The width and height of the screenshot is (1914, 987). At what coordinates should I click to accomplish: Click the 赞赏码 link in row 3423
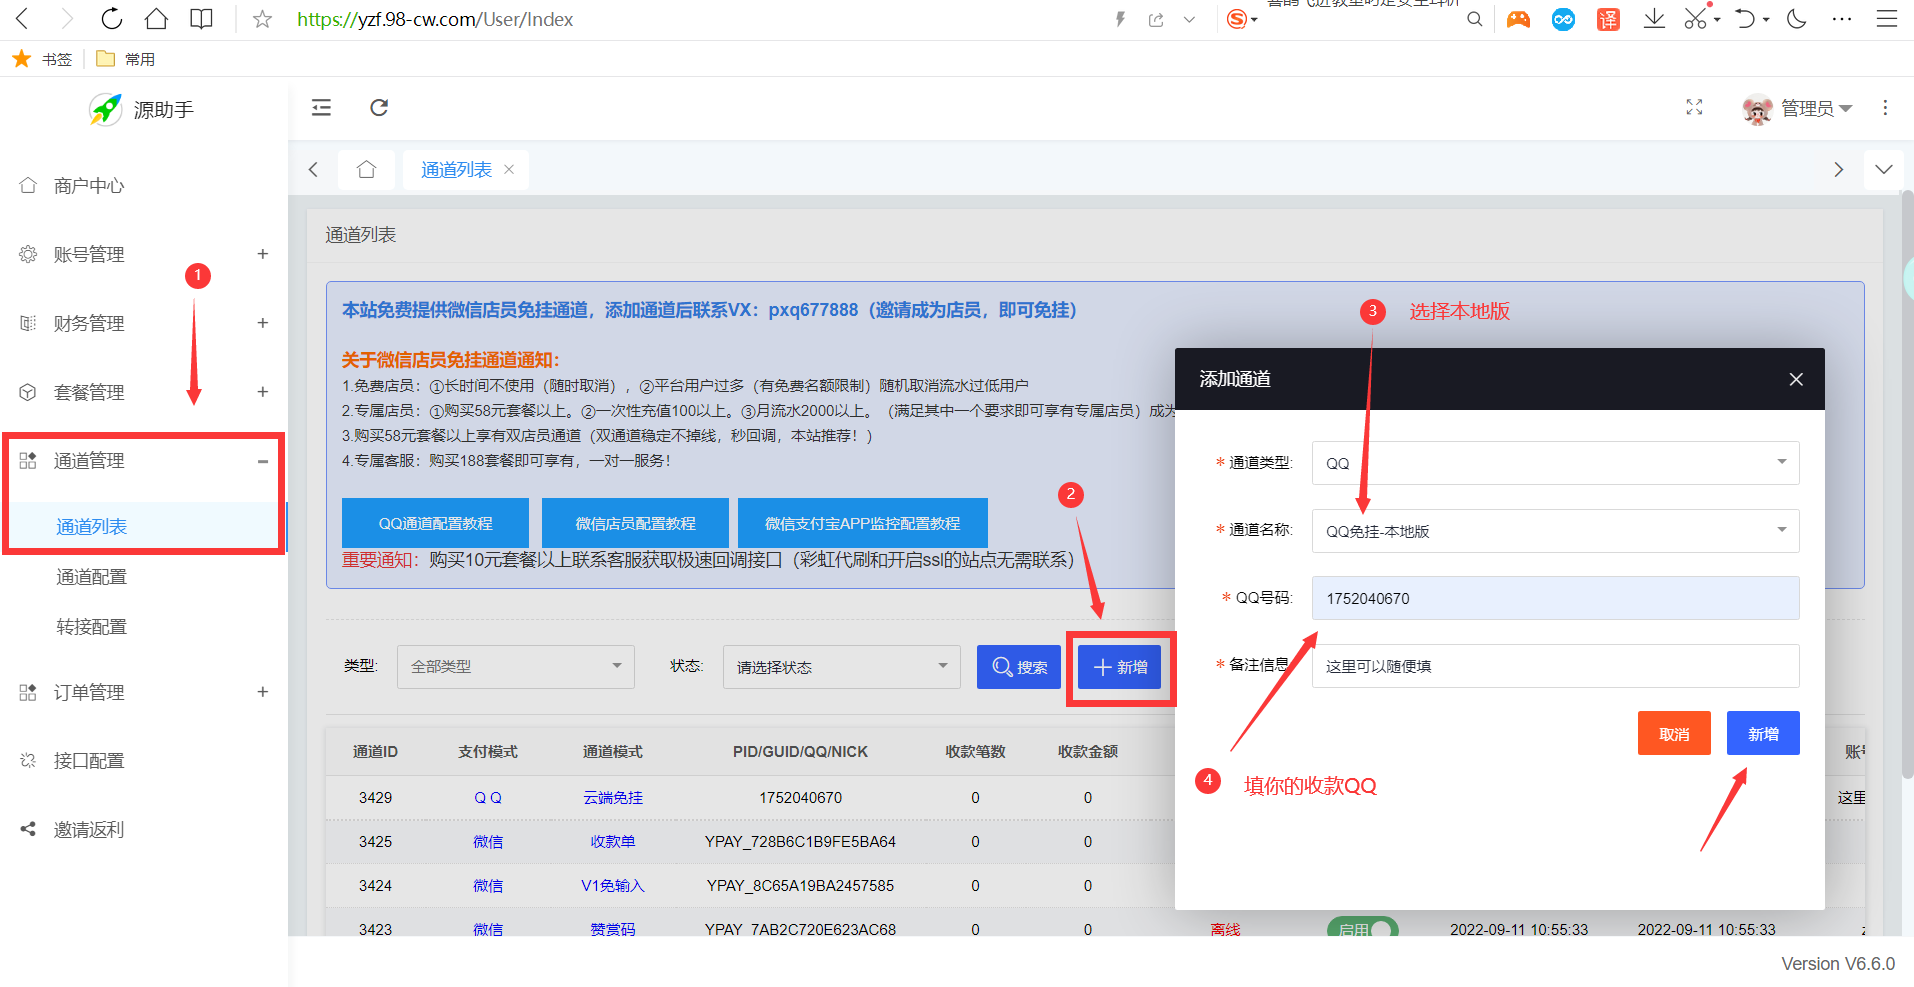(613, 929)
